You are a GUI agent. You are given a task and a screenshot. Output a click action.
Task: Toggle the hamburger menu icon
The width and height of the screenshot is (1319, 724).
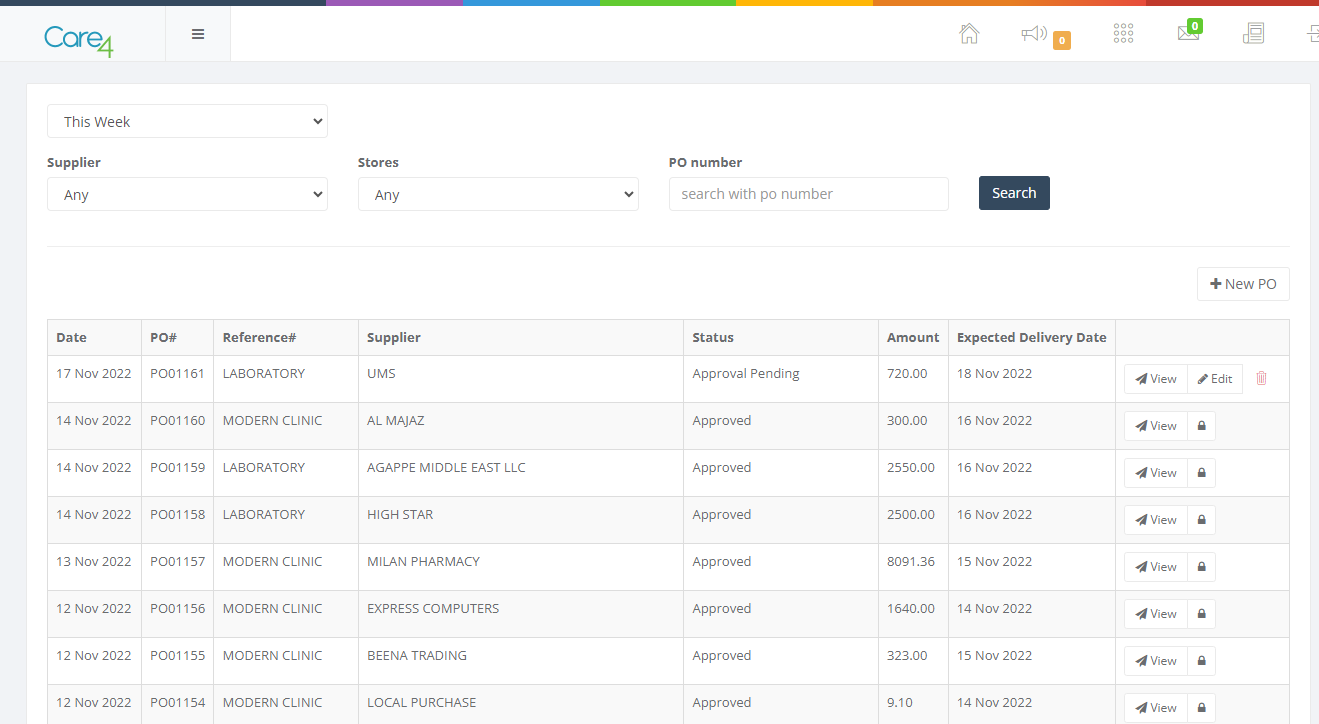coord(198,34)
